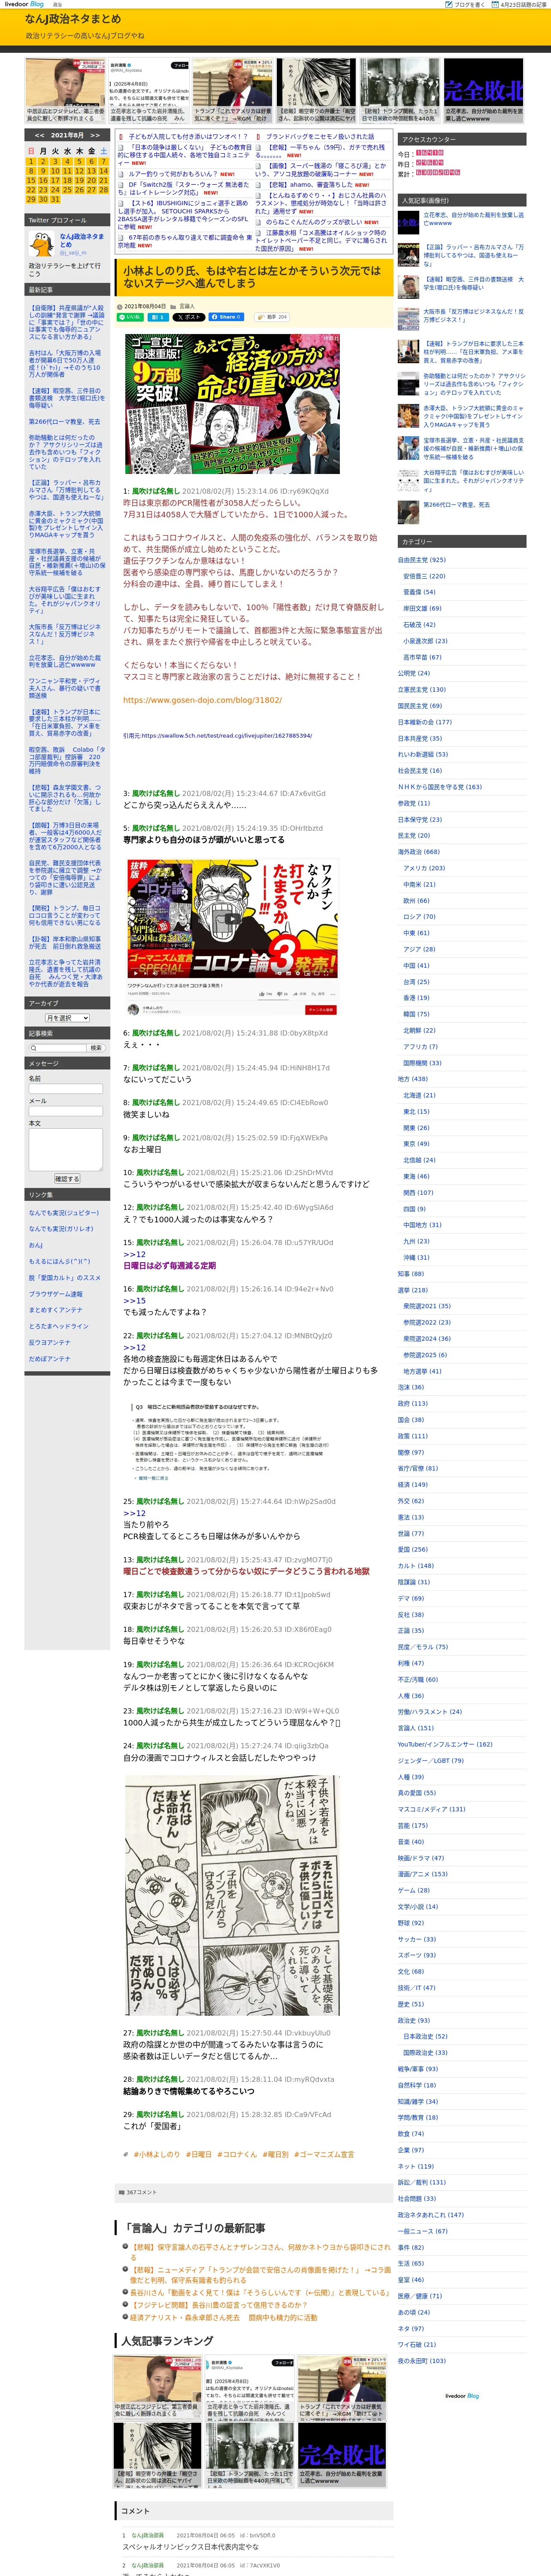Viewport: 551px width, 2576px height.
Task: Open the swallow.5ch.net source link
Action: pyautogui.click(x=227, y=736)
